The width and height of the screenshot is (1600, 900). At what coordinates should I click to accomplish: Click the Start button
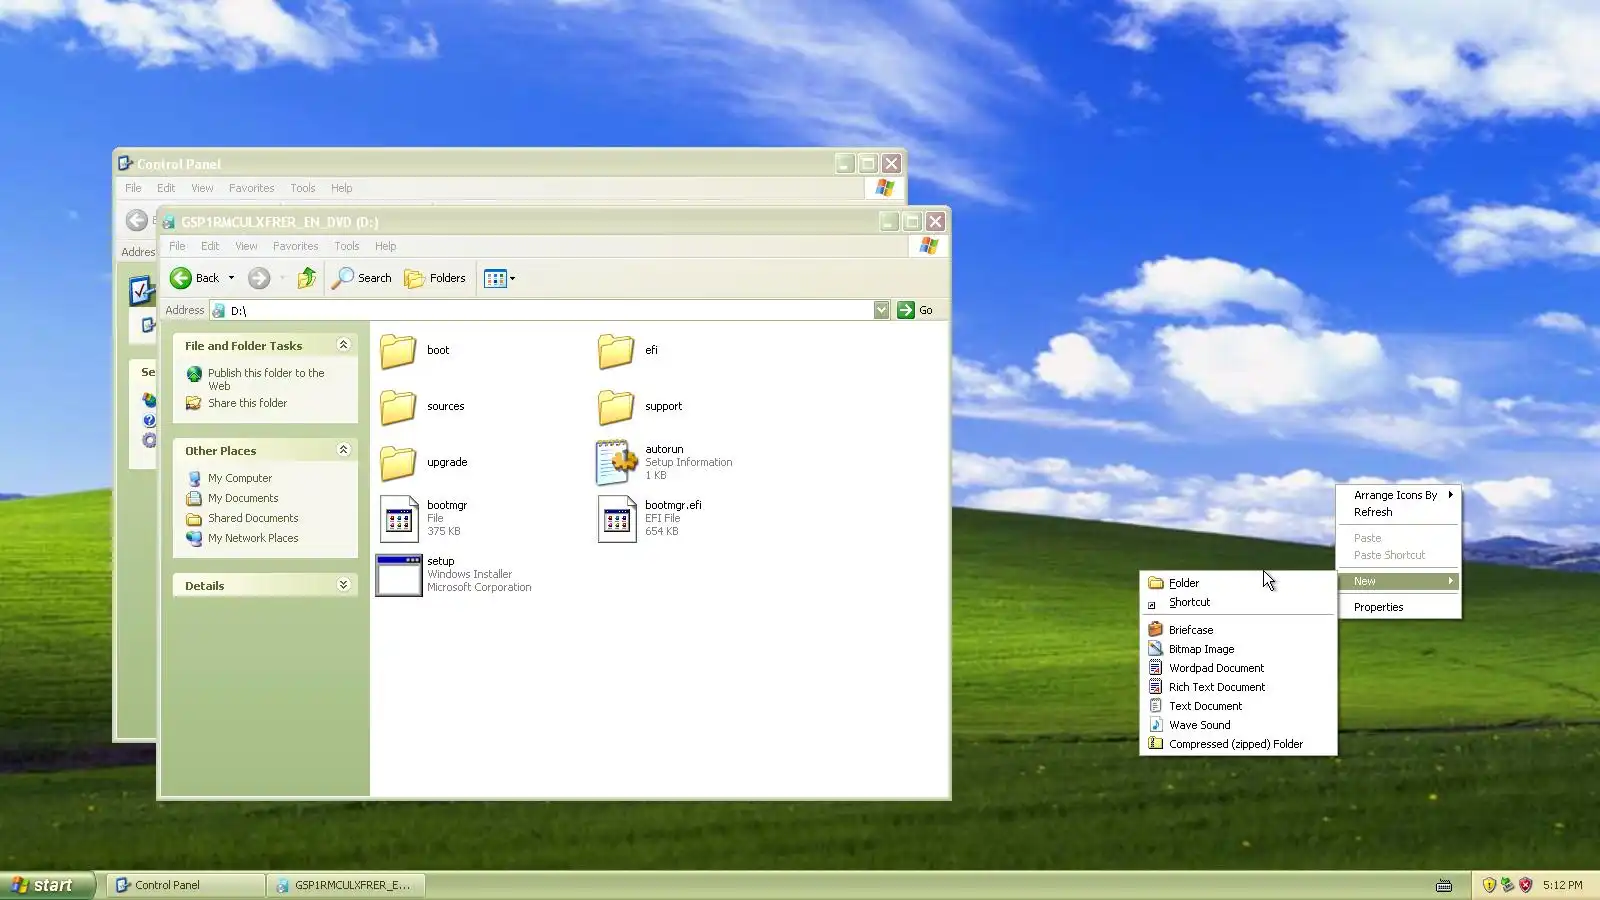[x=47, y=885]
